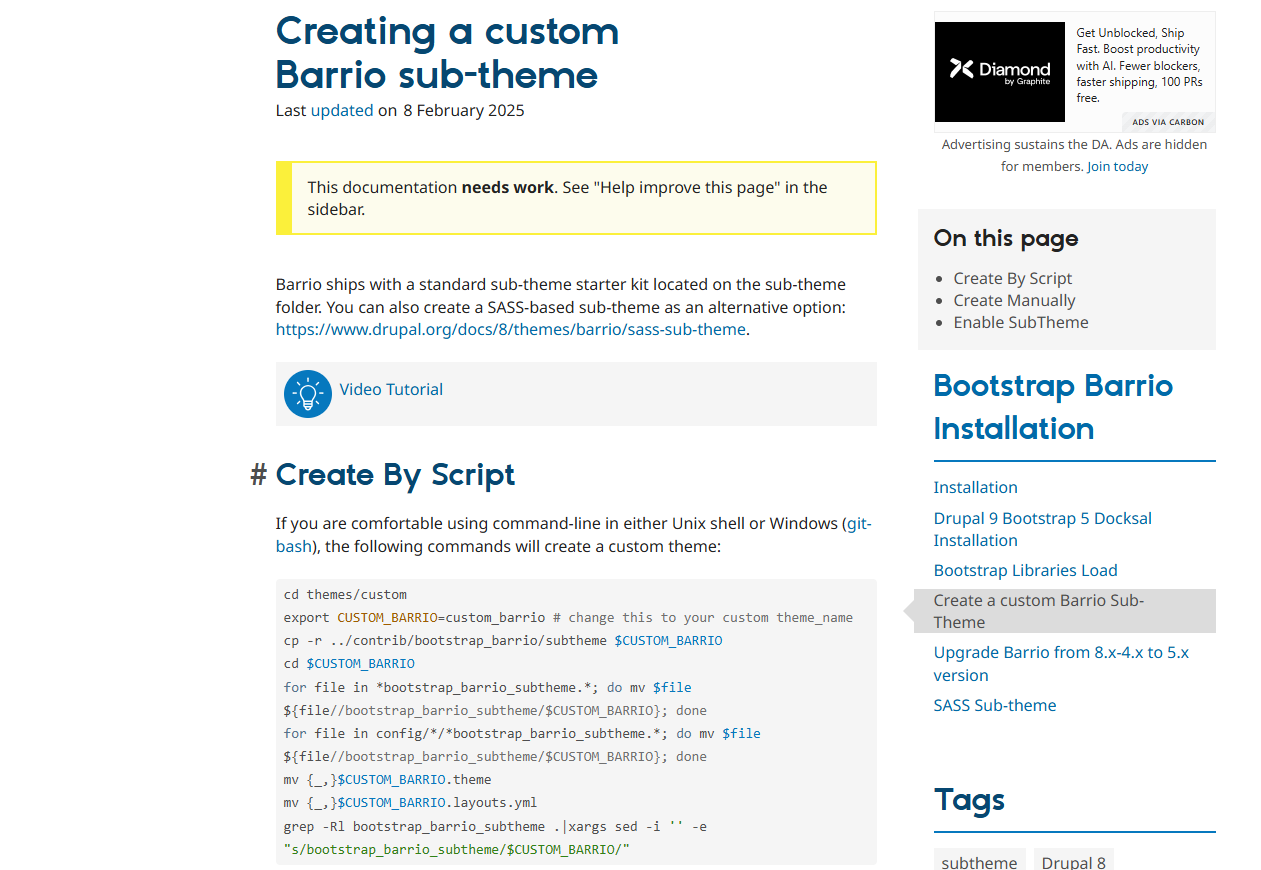This screenshot has height=870, width=1261.
Task: Click the 'mv {_,}$CUSTOM_BARRIO.layouts.yml' code line
Action: click(411, 802)
